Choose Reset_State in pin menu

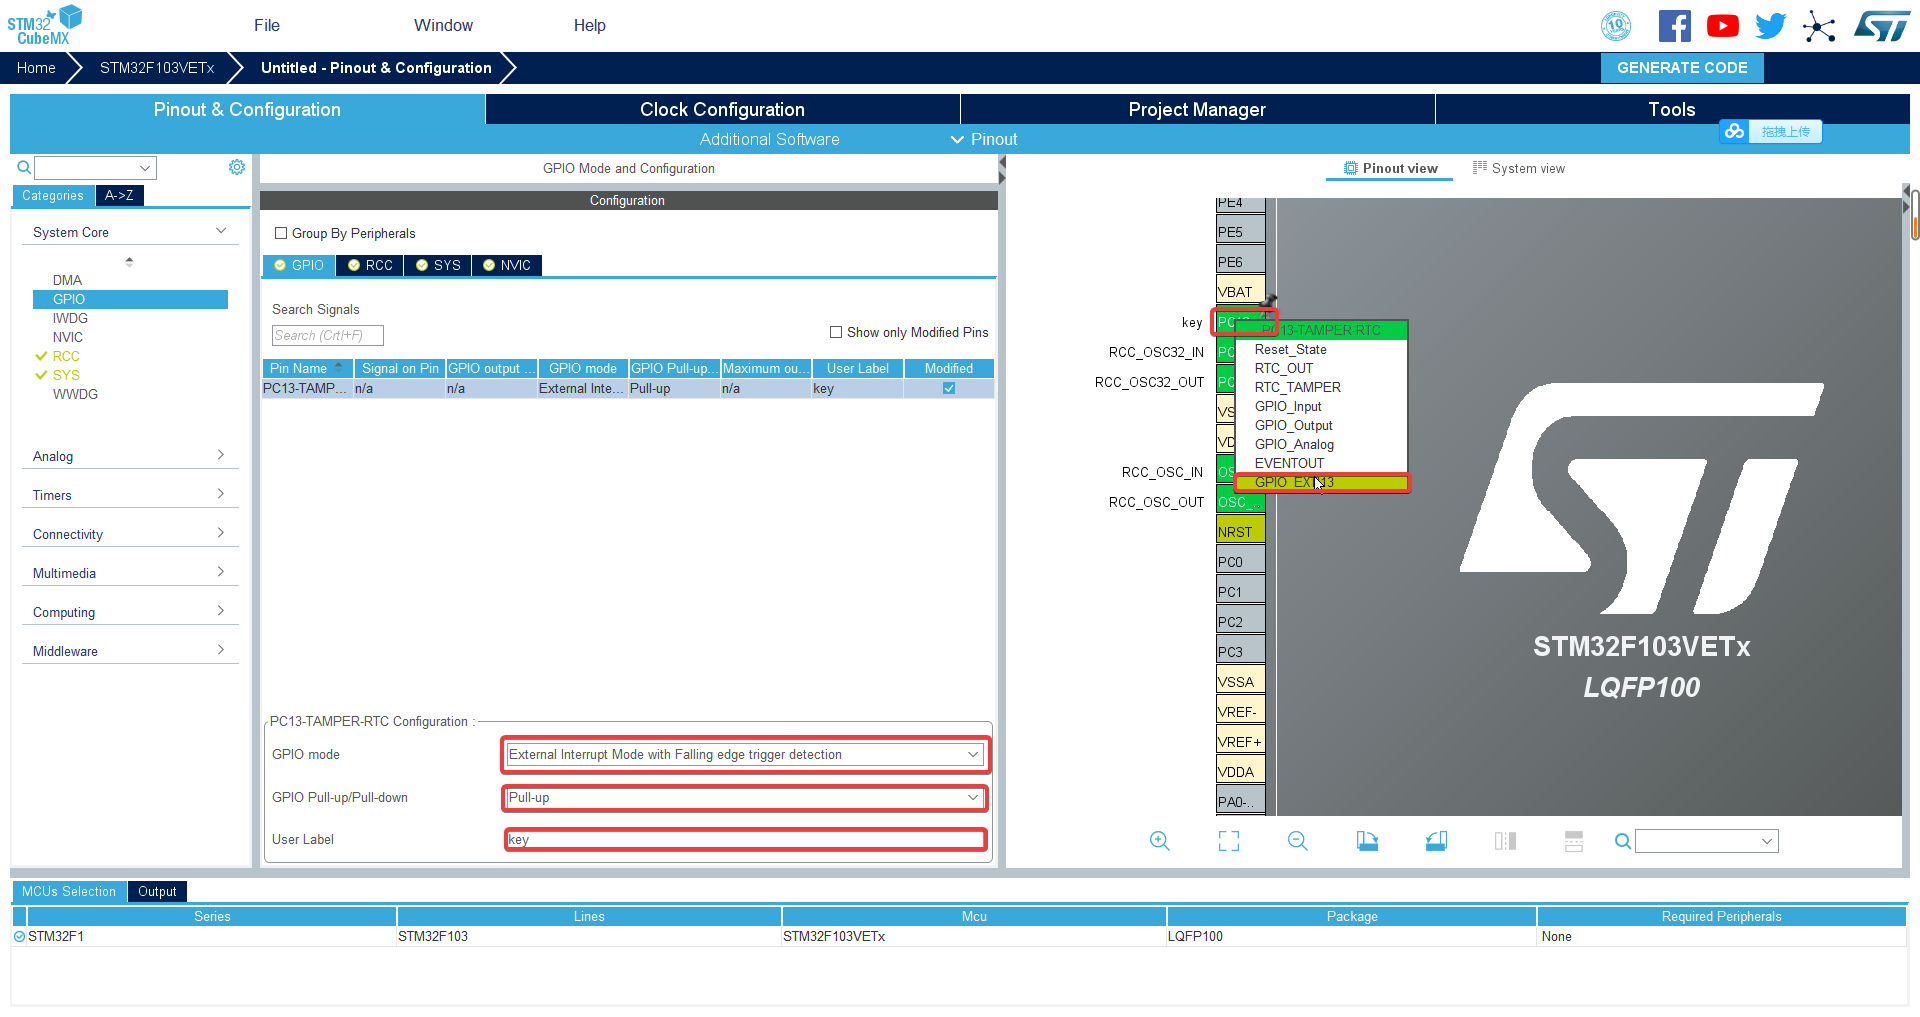click(x=1321, y=349)
